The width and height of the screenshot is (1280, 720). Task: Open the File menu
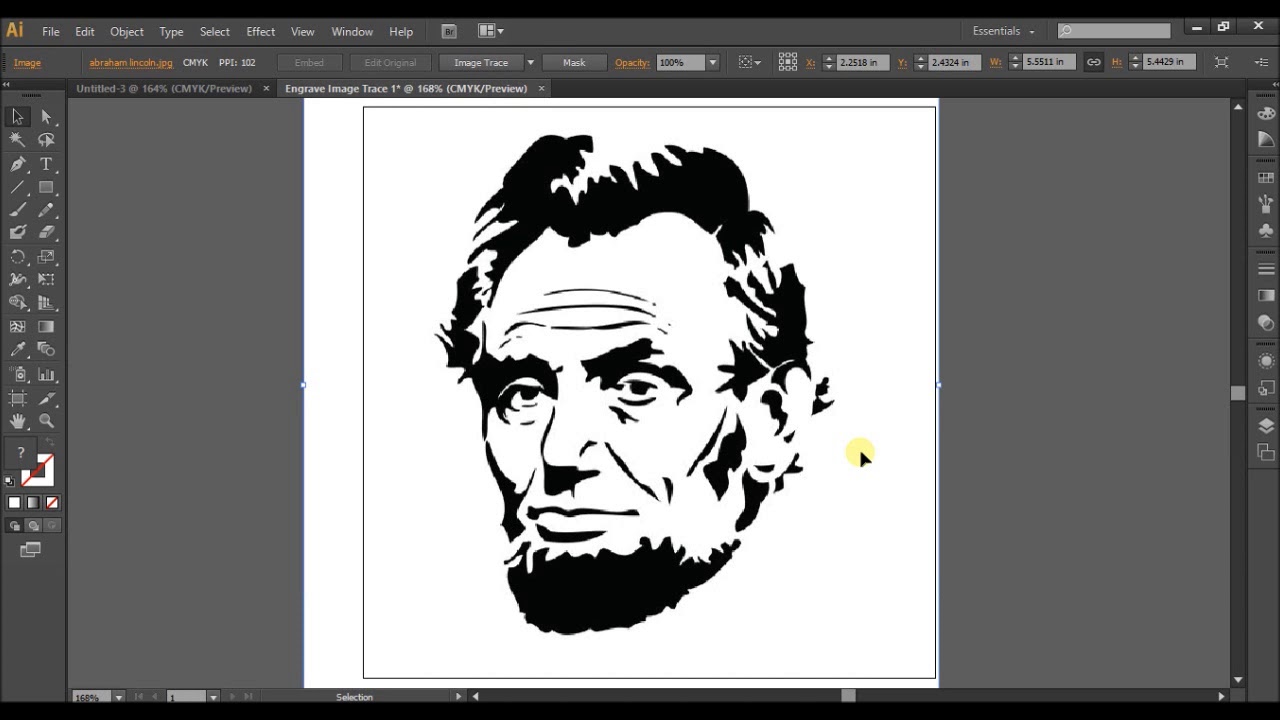click(x=50, y=31)
